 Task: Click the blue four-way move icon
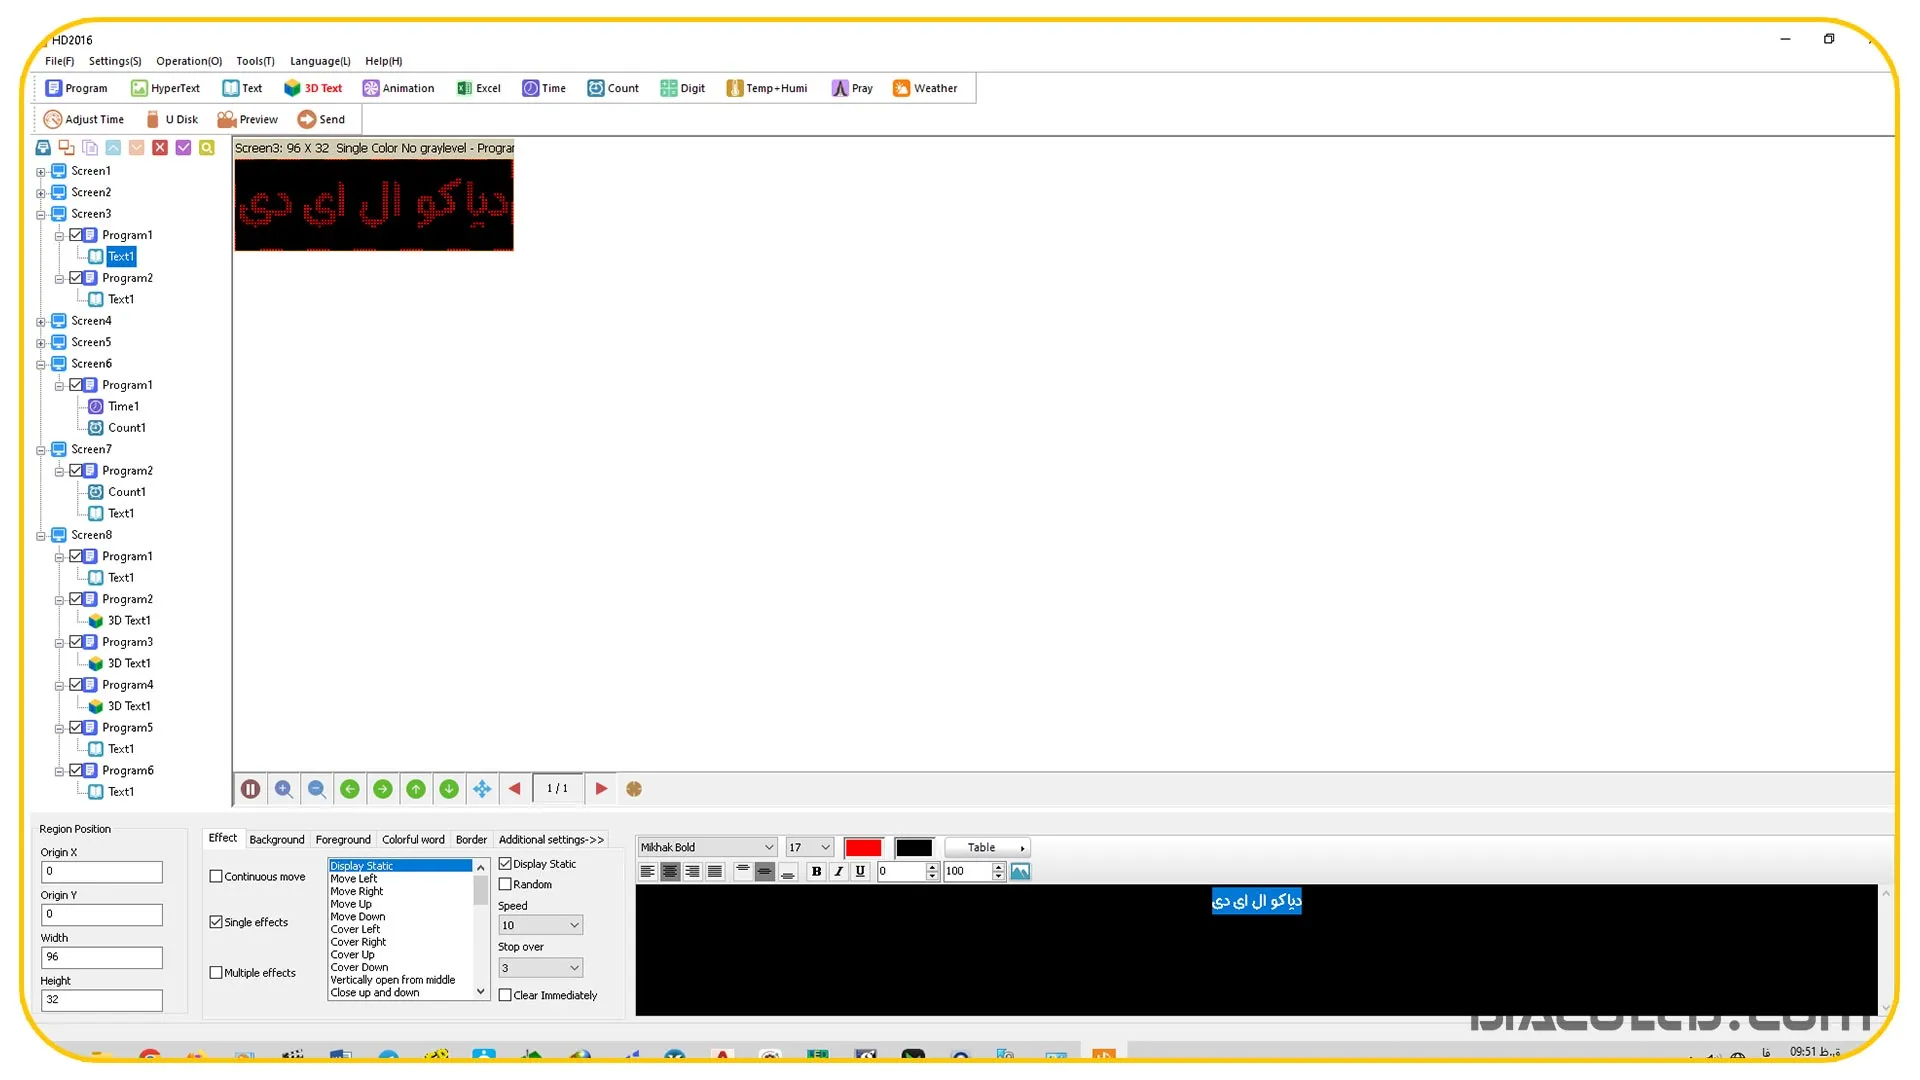coord(482,789)
